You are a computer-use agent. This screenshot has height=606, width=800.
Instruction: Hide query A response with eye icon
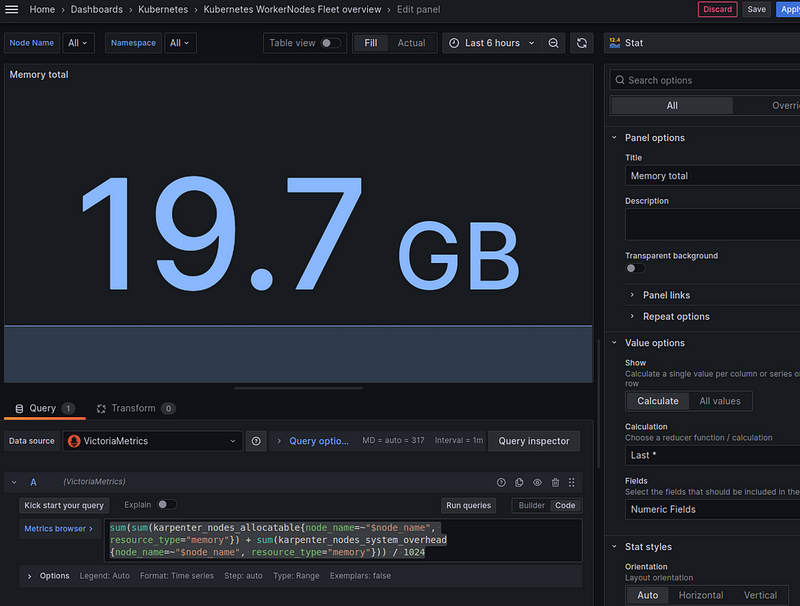(x=537, y=482)
